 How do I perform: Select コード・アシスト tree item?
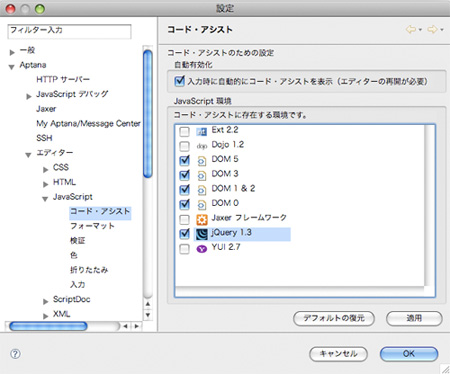tap(100, 211)
